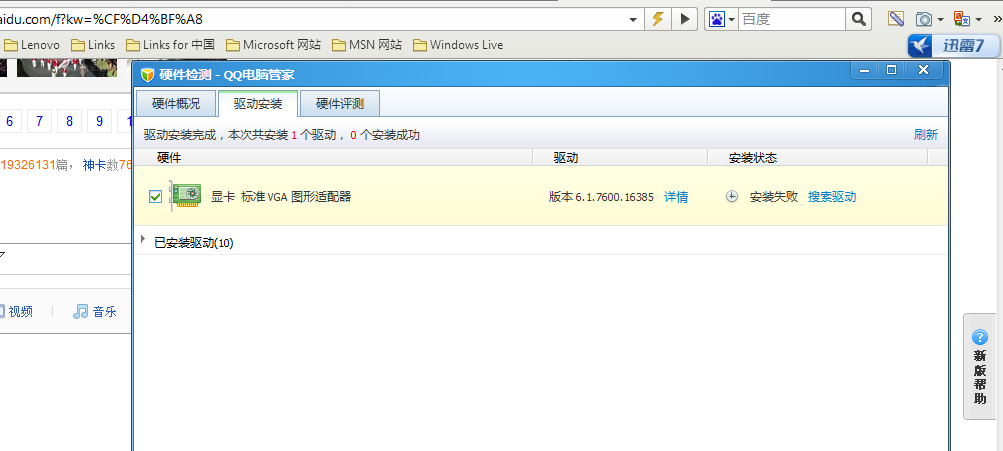Go to page 7 in Baidu page
This screenshot has height=451, width=1003.
(40, 121)
